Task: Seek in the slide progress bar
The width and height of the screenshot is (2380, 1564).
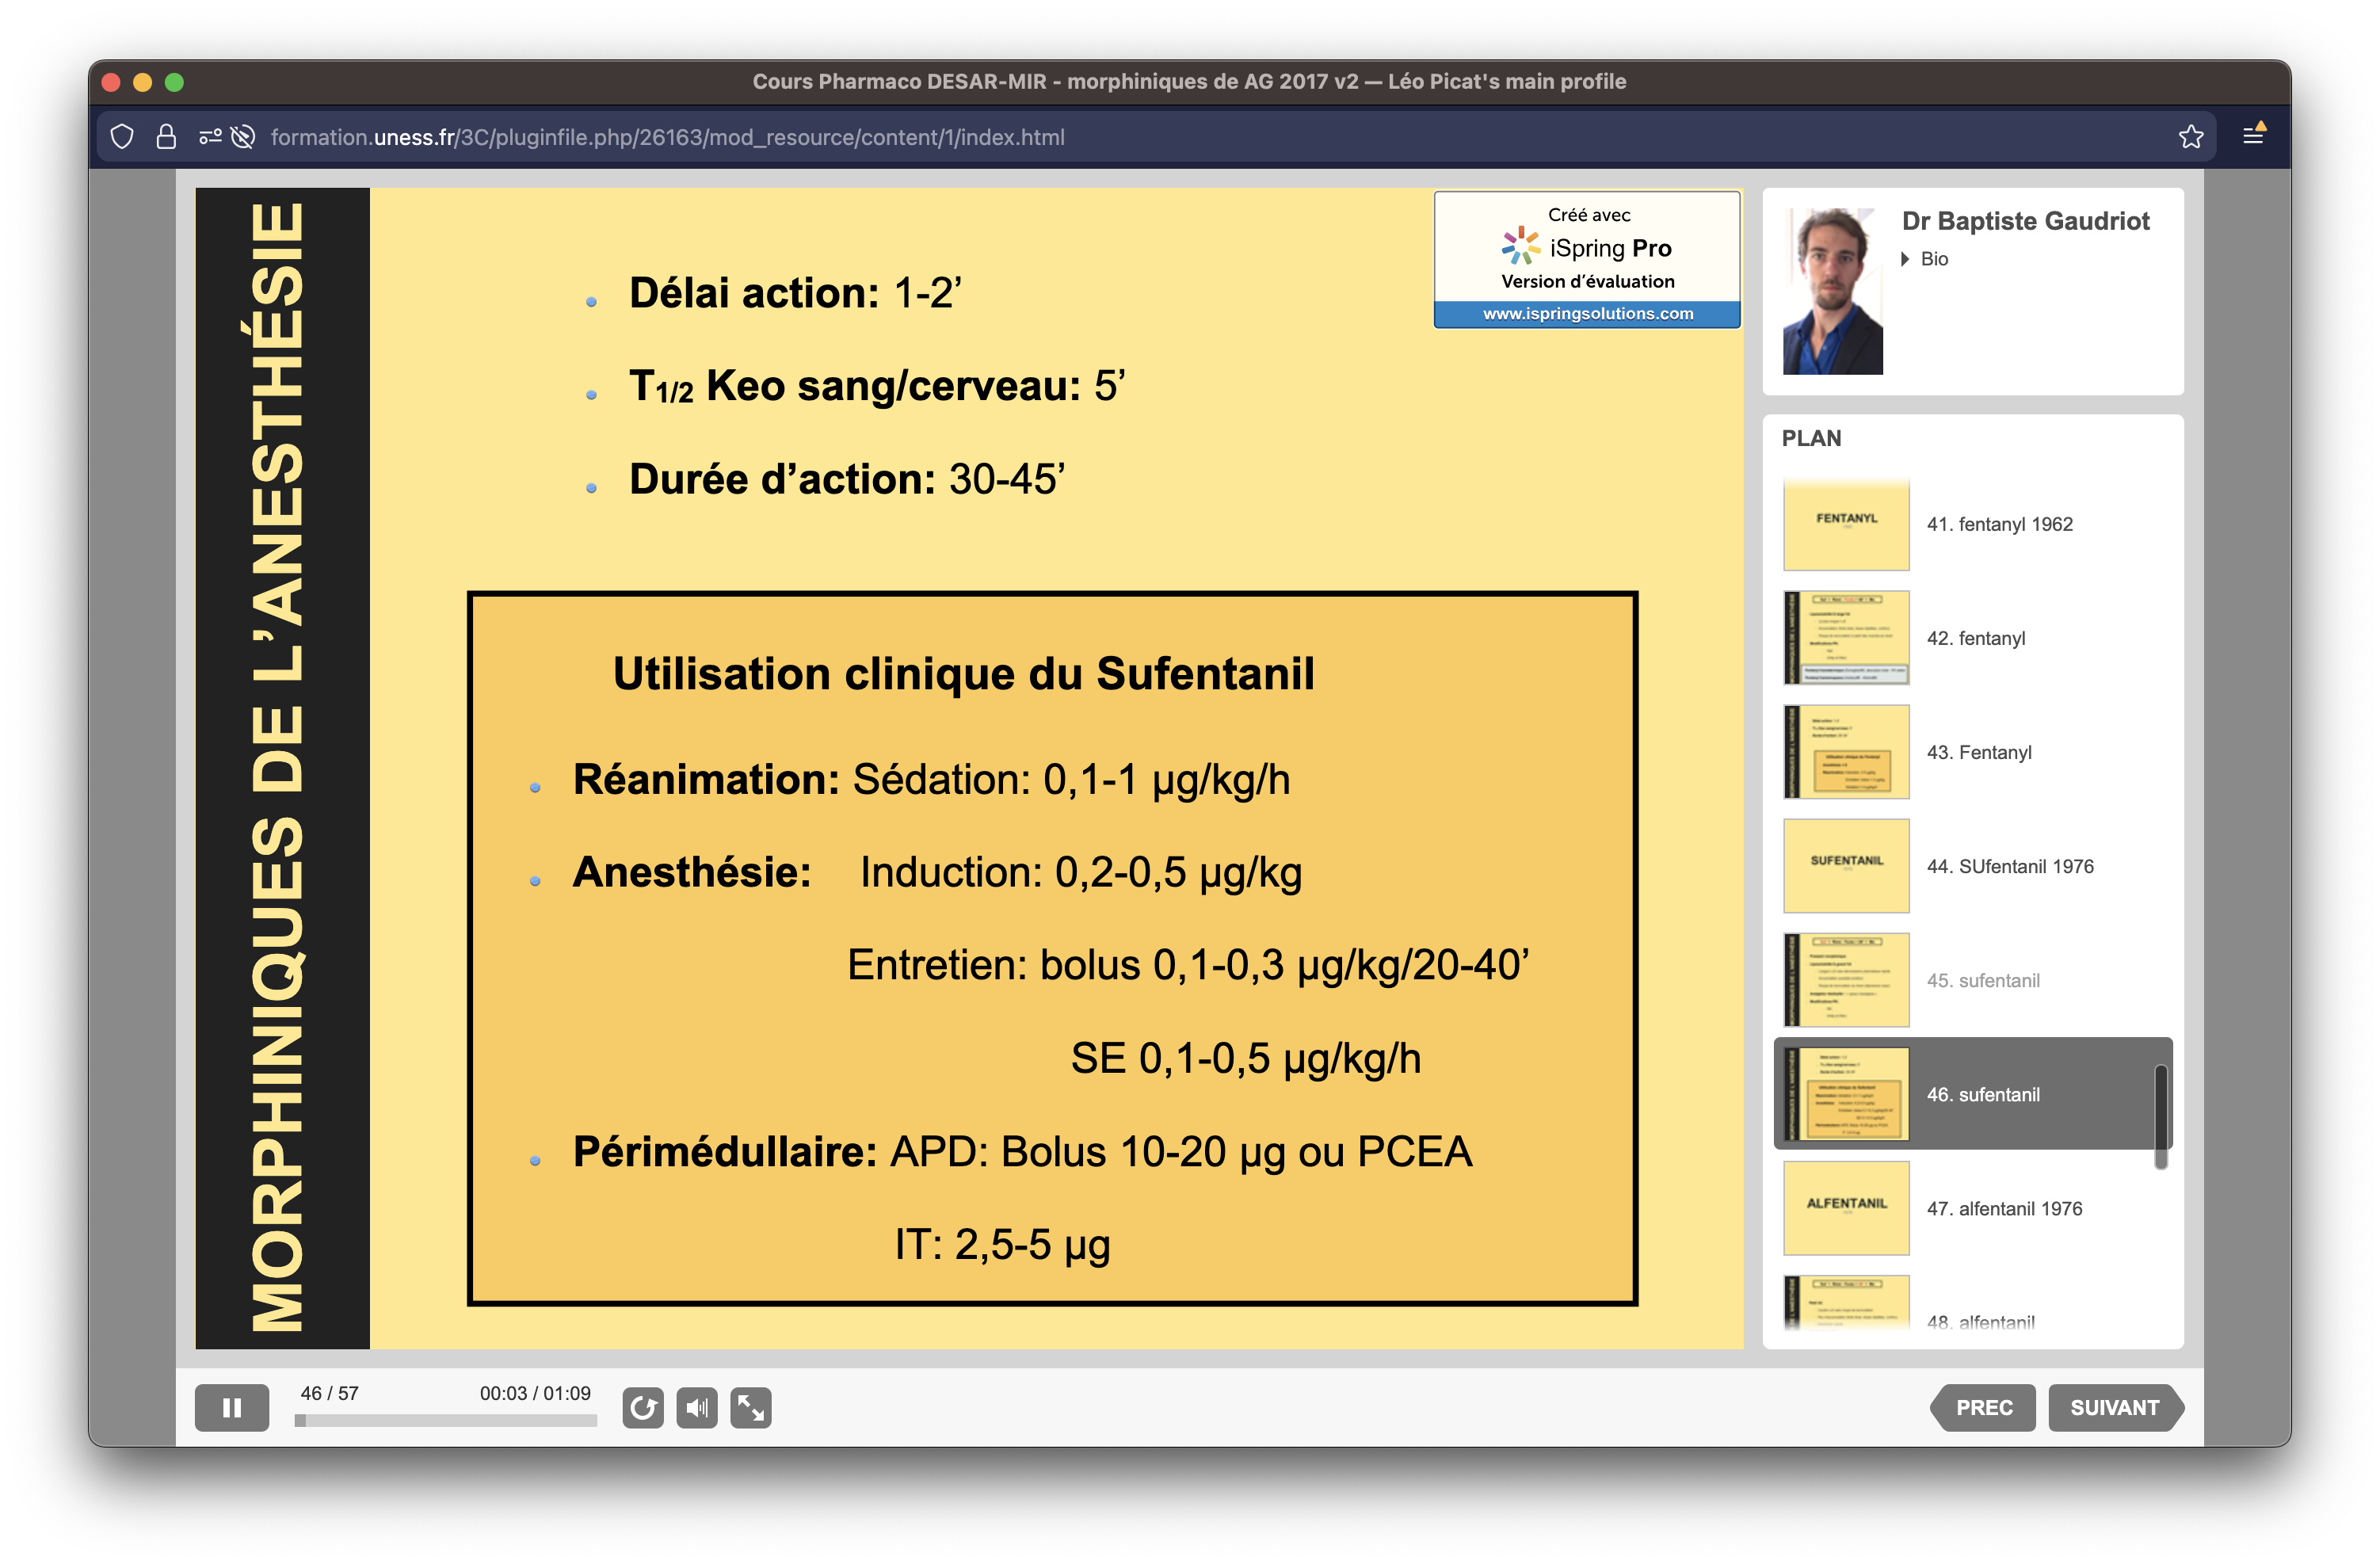Action: tap(445, 1420)
